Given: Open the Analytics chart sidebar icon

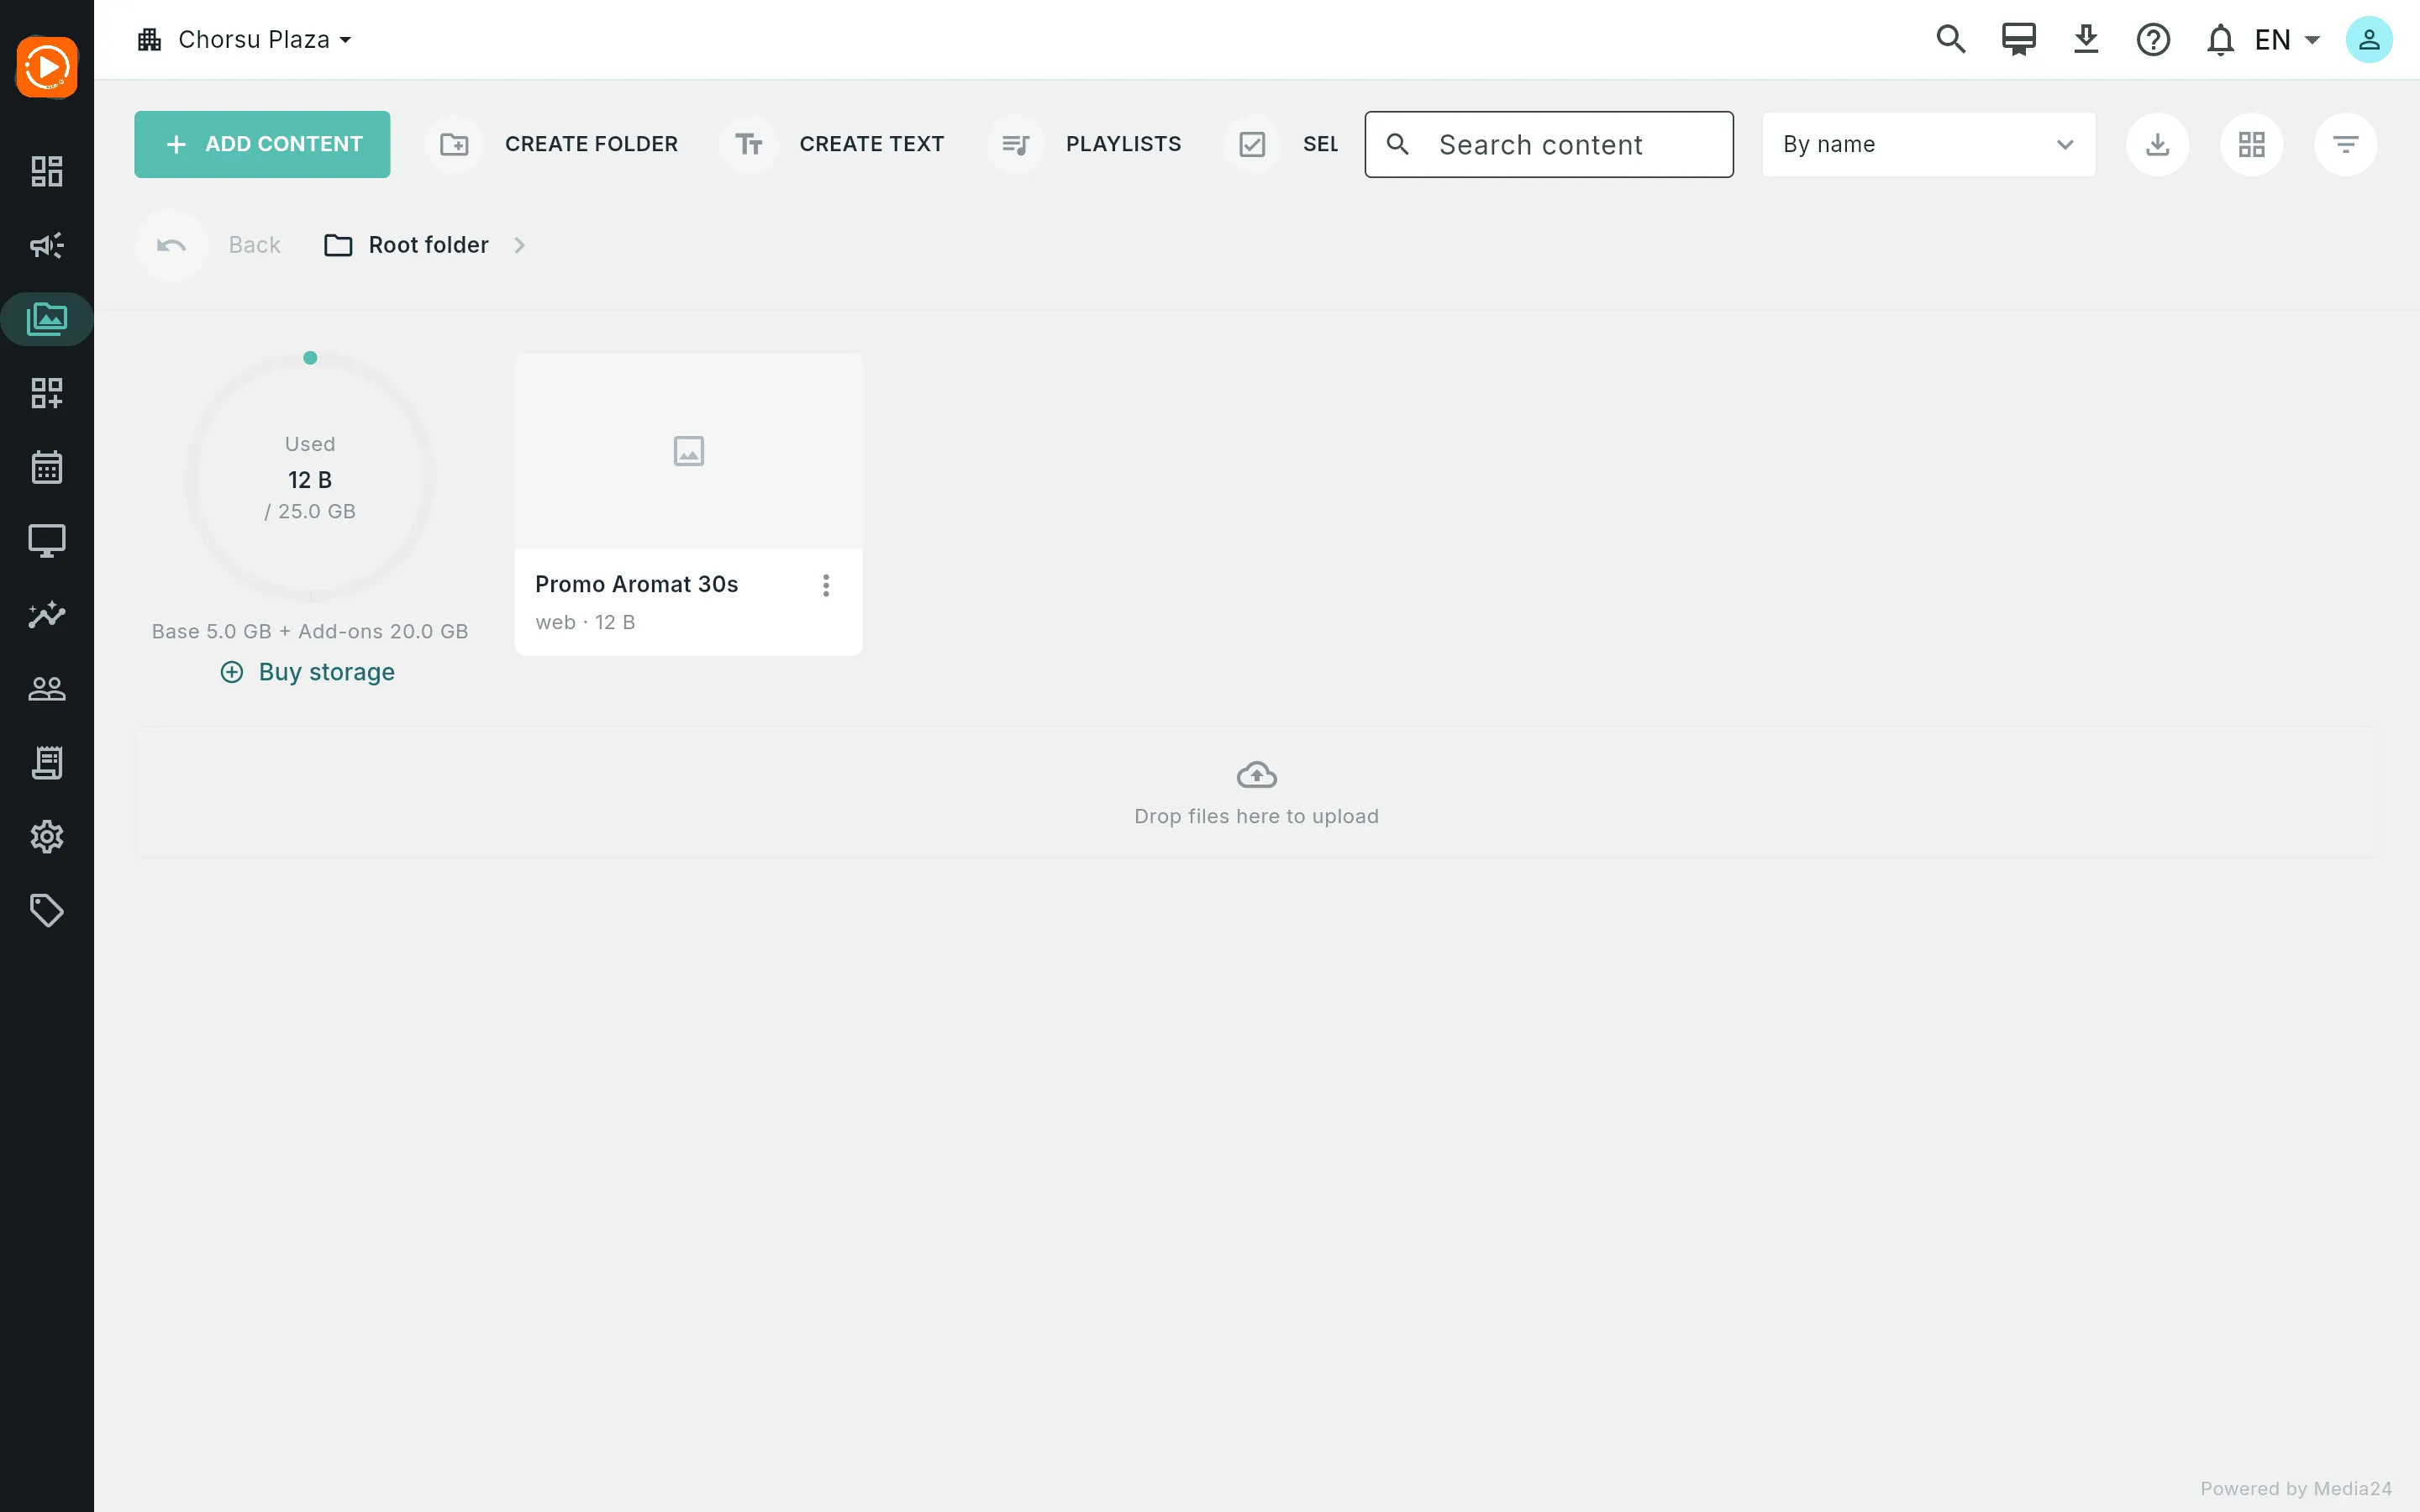Looking at the screenshot, I should [x=47, y=614].
